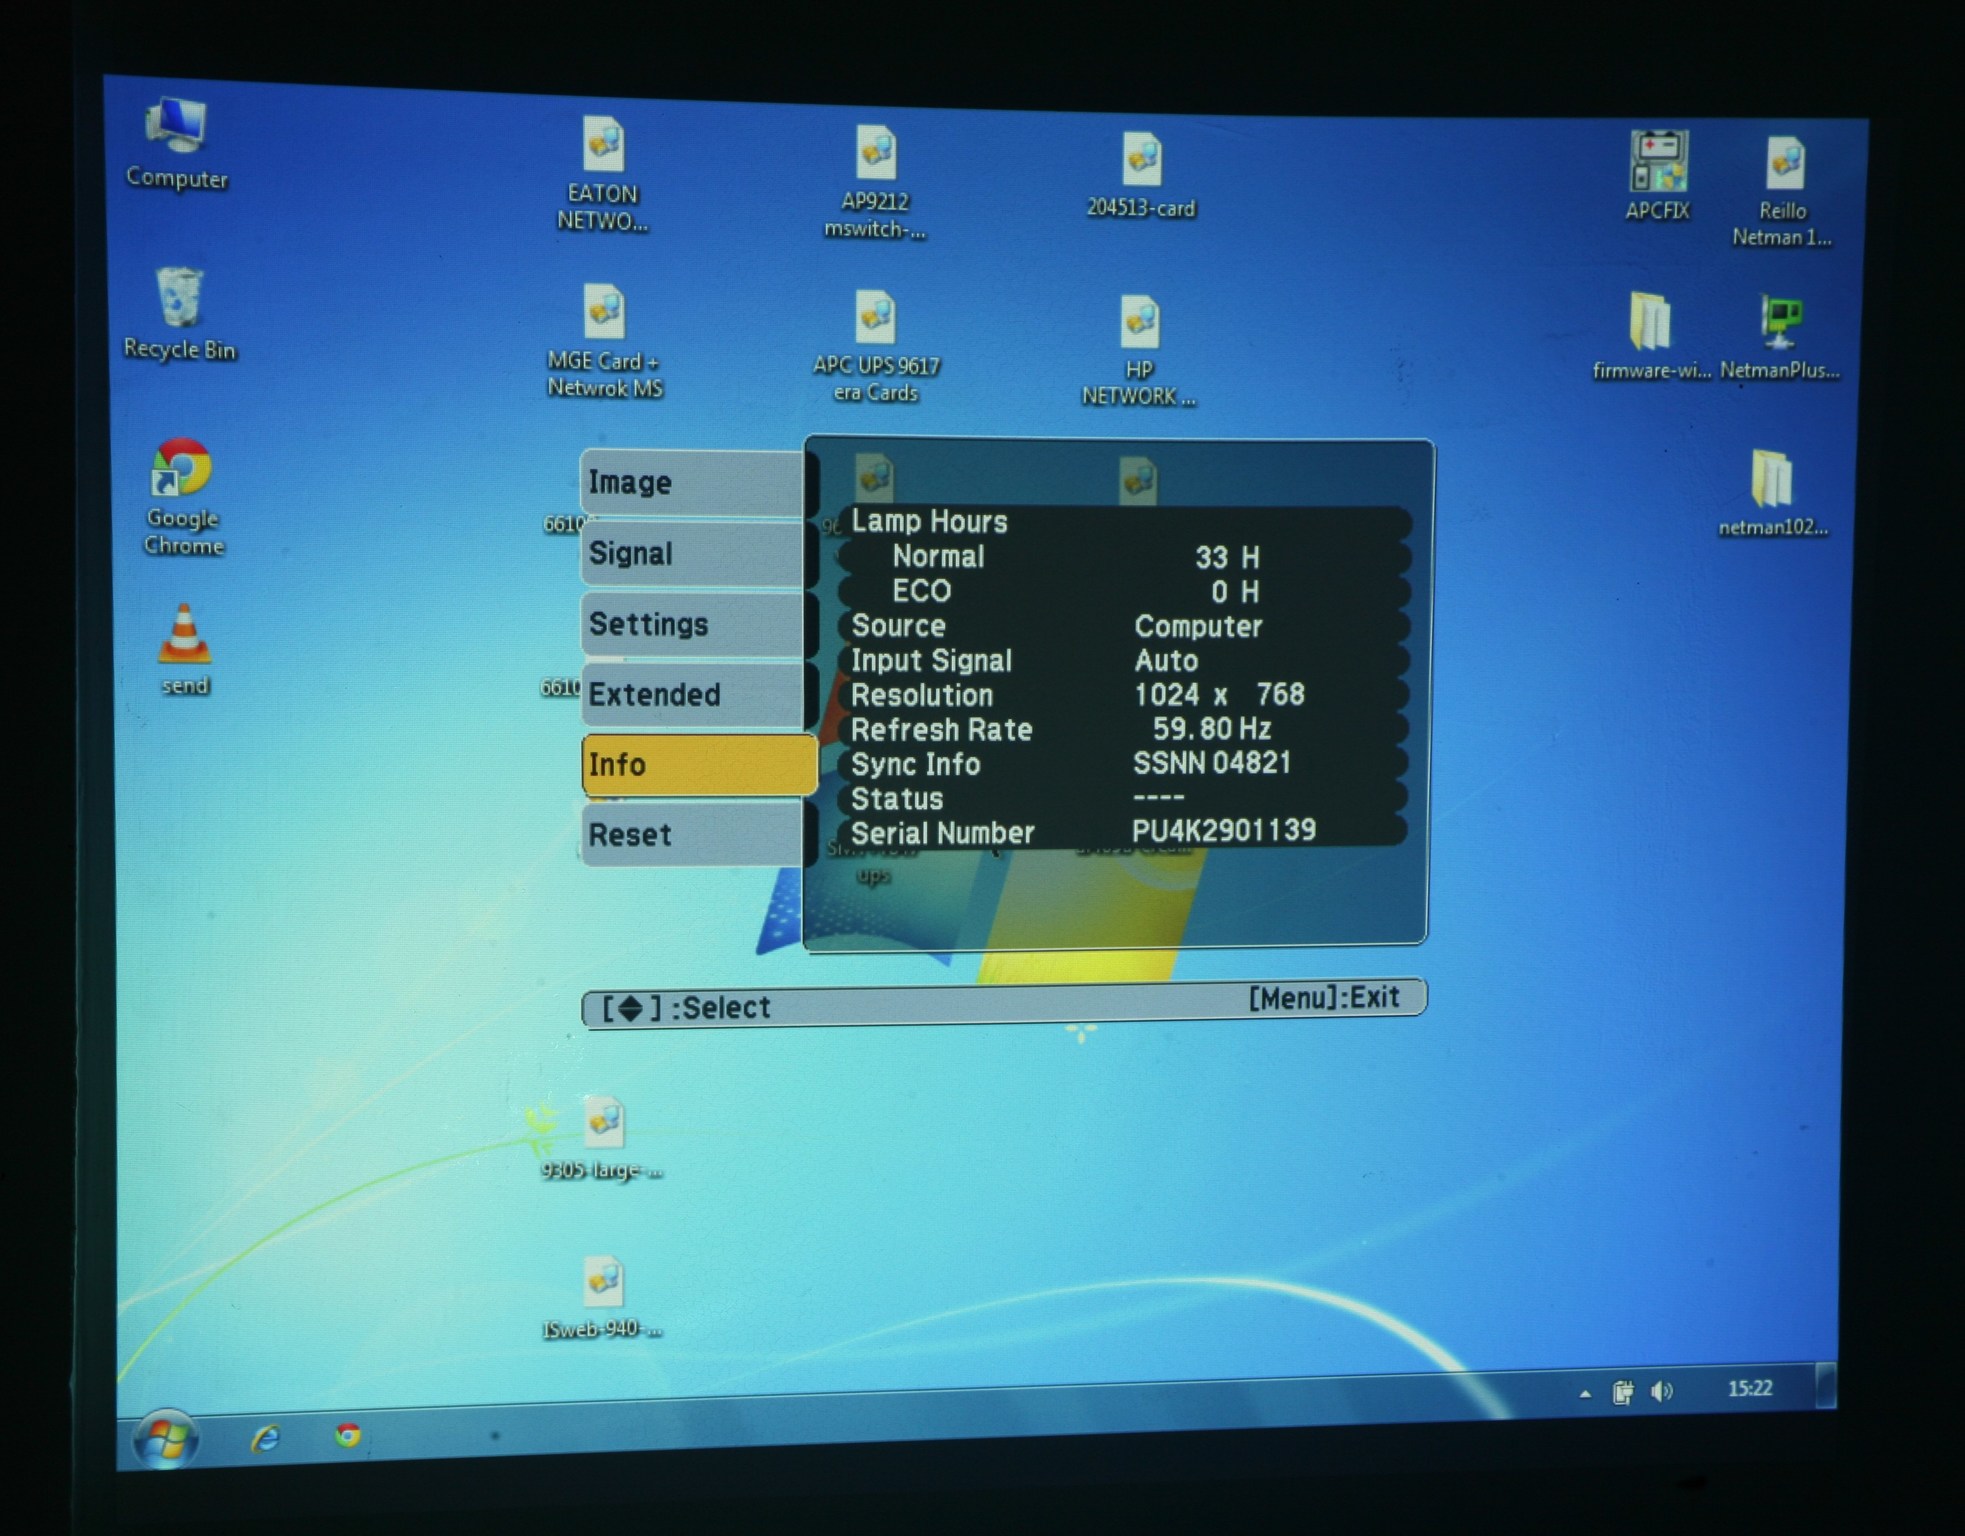Screen dimensions: 1965x1536
Task: Launch Internet Explorer from the taskbar
Action: click(x=265, y=1439)
